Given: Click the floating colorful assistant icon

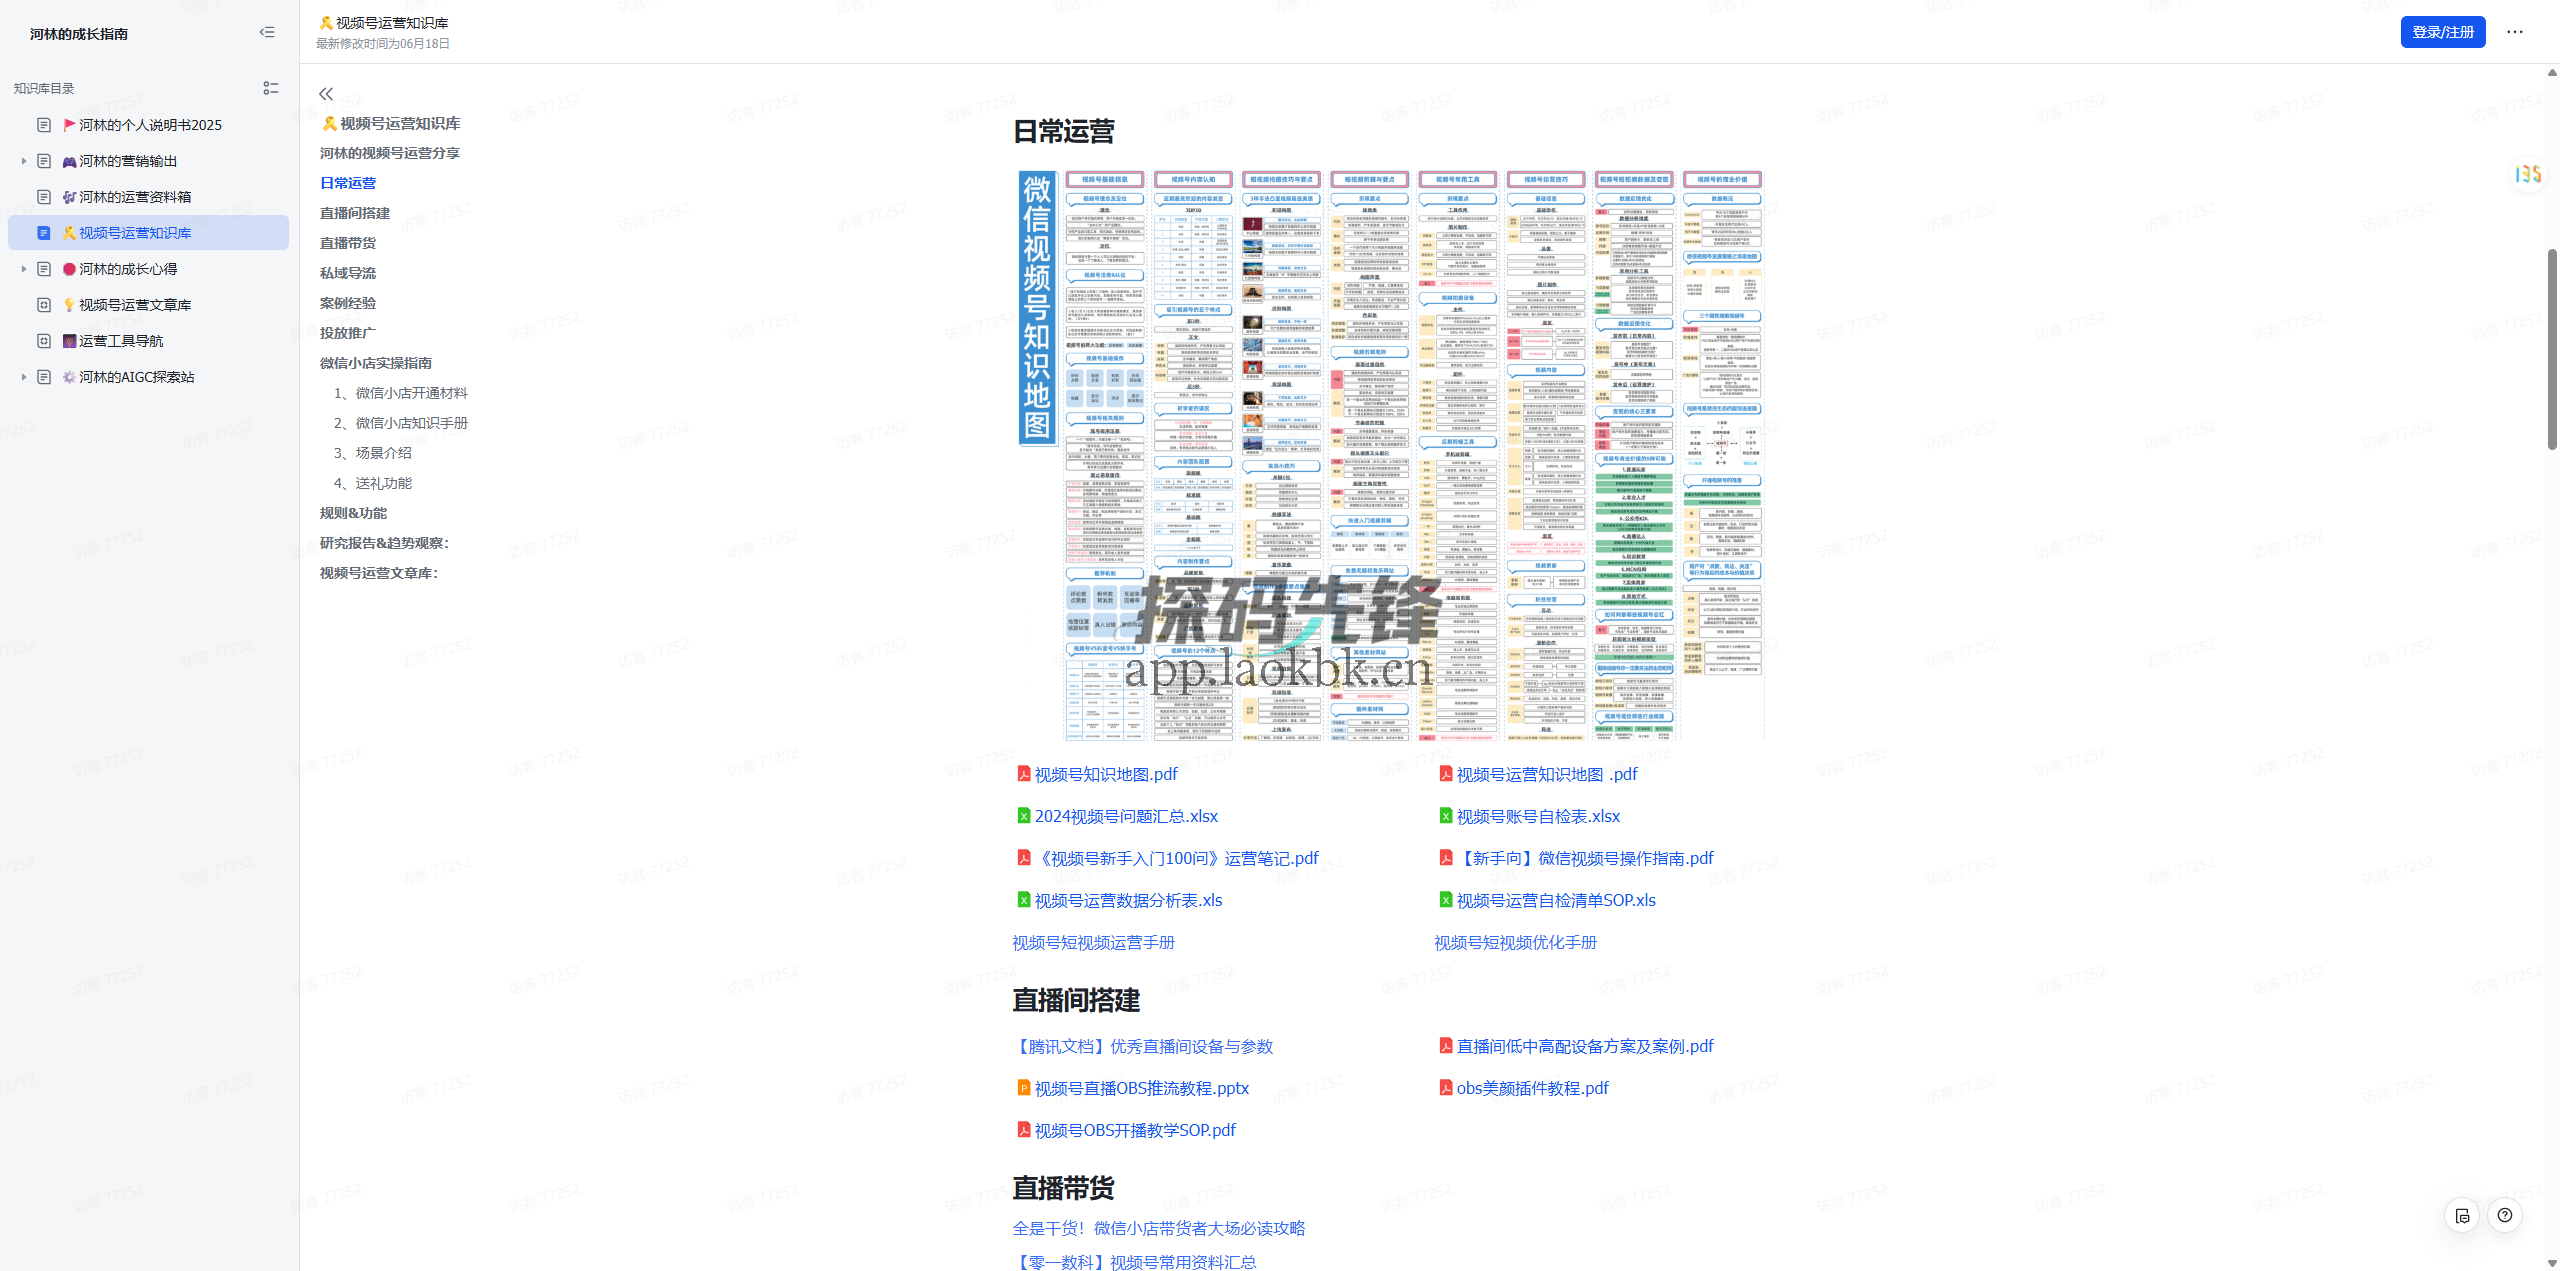Looking at the screenshot, I should click(x=2528, y=174).
